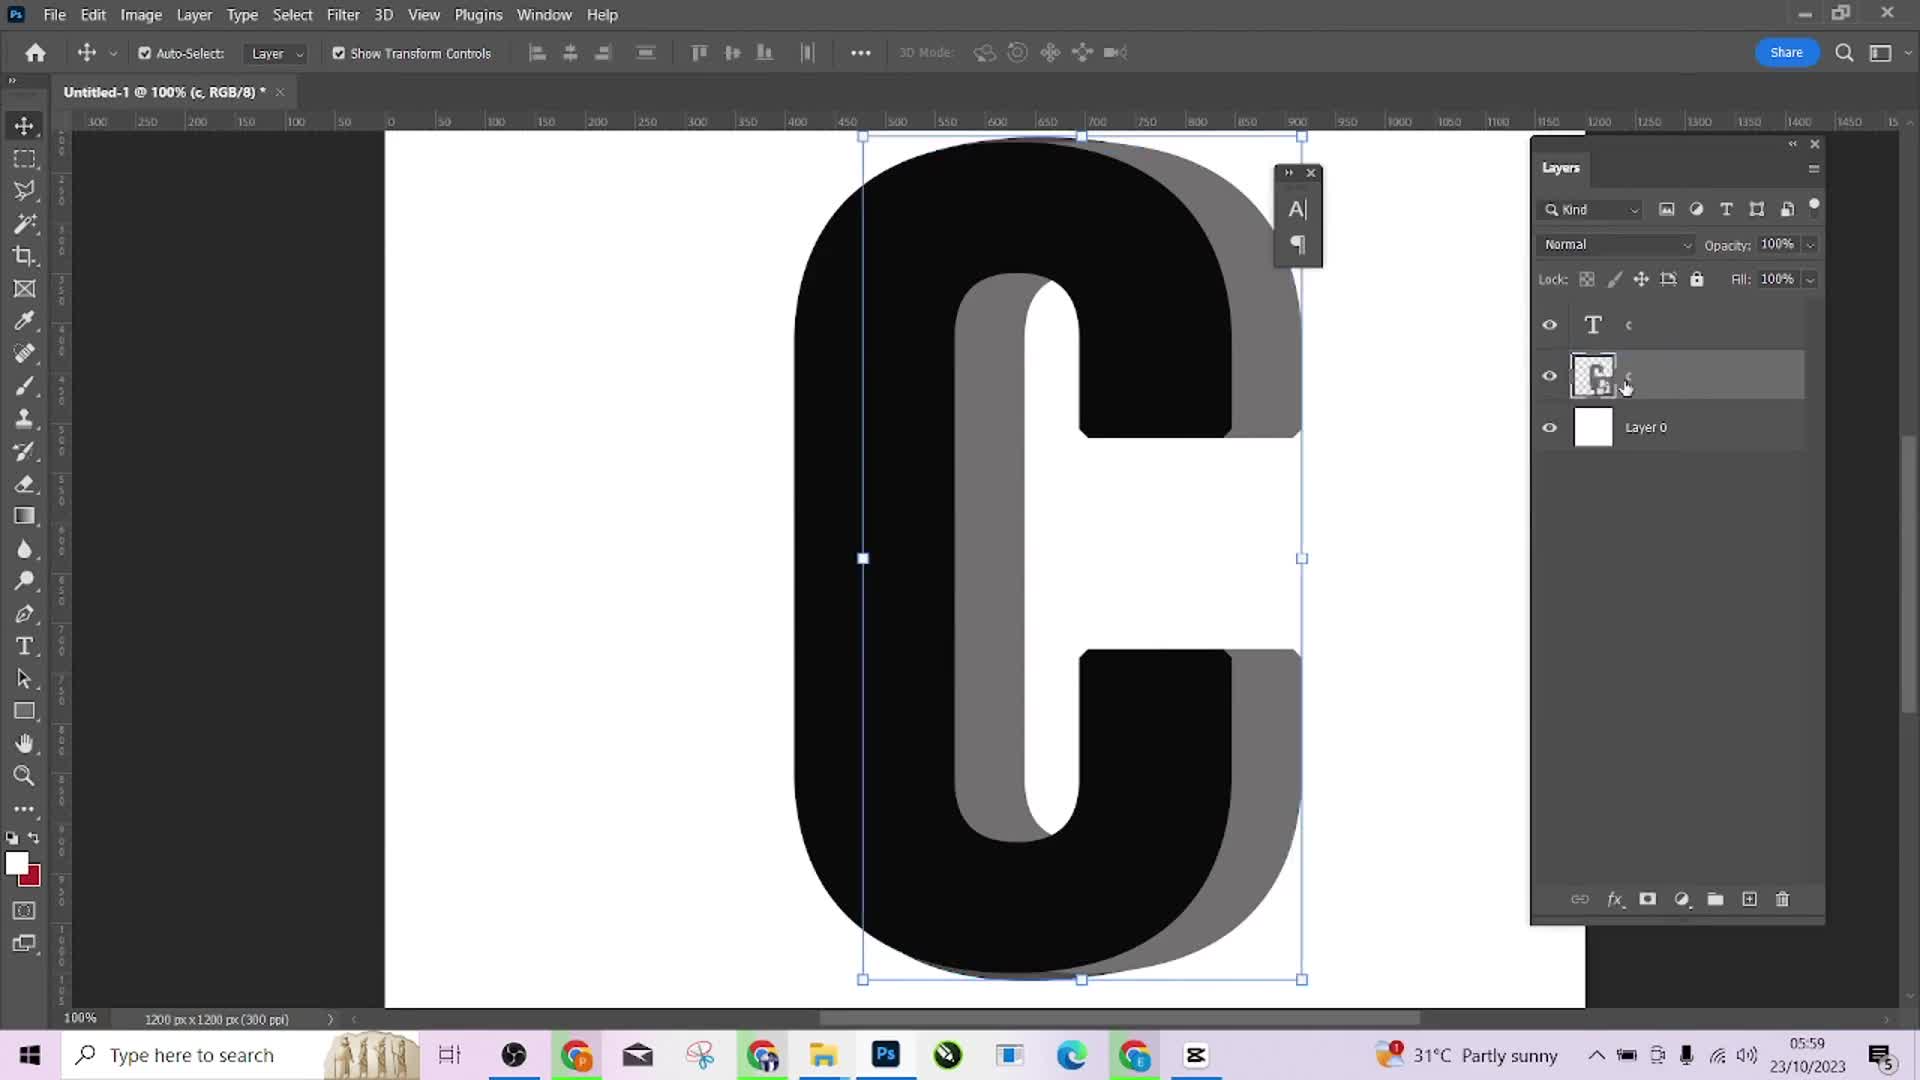This screenshot has width=1920, height=1080.
Task: Click the Share button
Action: point(1785,51)
